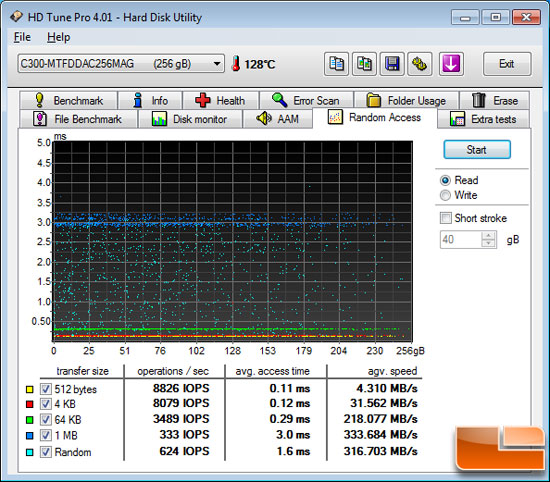Screen dimensions: 550x482
Task: Uncheck the 4 KB transfer size checkbox
Action: click(45, 404)
